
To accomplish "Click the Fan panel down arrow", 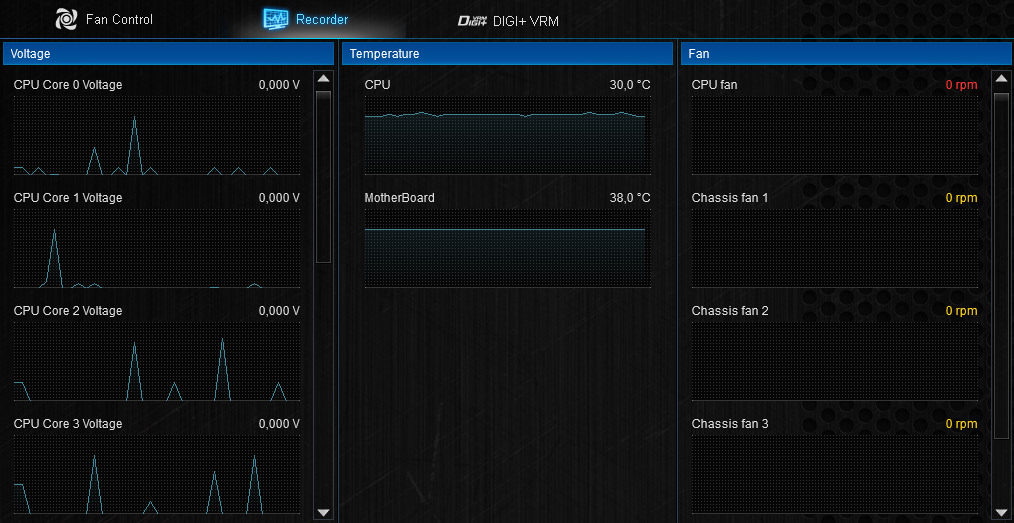I will click(1002, 512).
